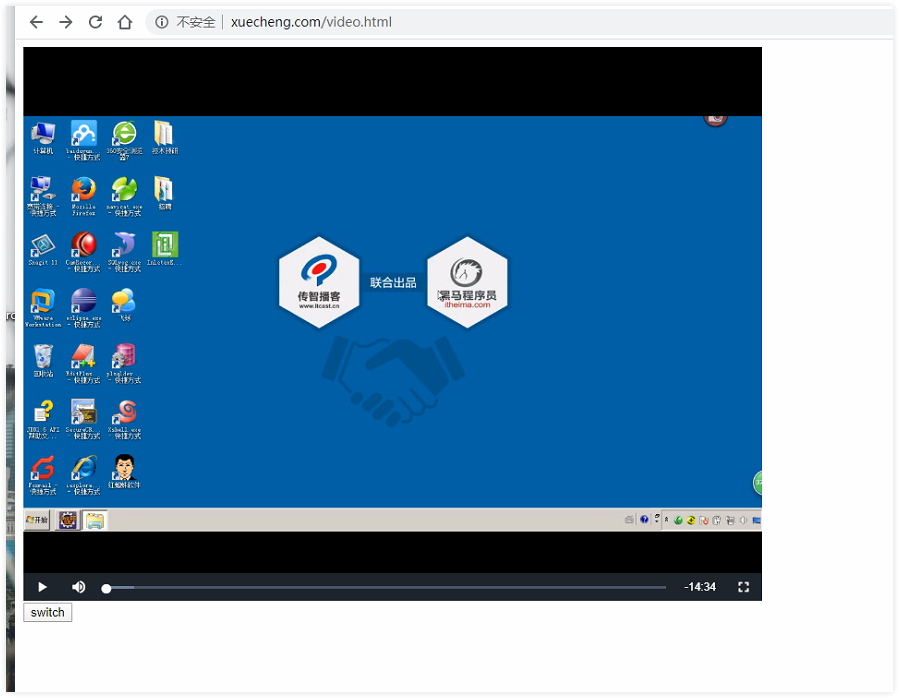This screenshot has height=698, width=899.
Task: Click the EditPlus shortcut icon
Action: pos(84,363)
